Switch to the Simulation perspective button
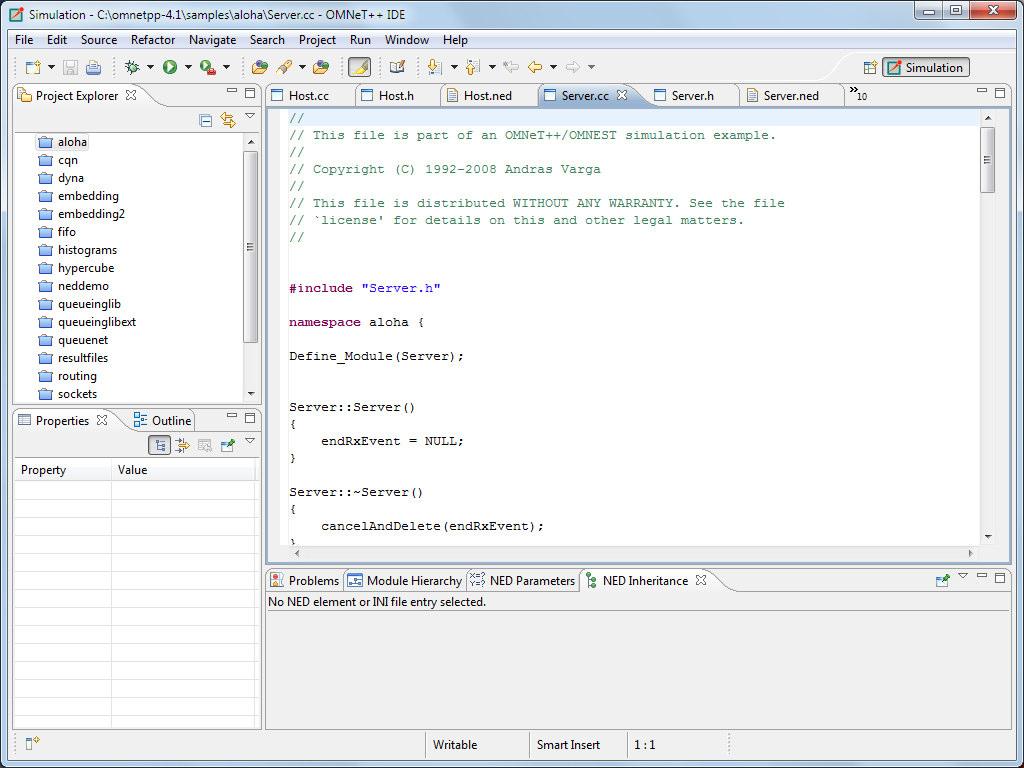 925,67
